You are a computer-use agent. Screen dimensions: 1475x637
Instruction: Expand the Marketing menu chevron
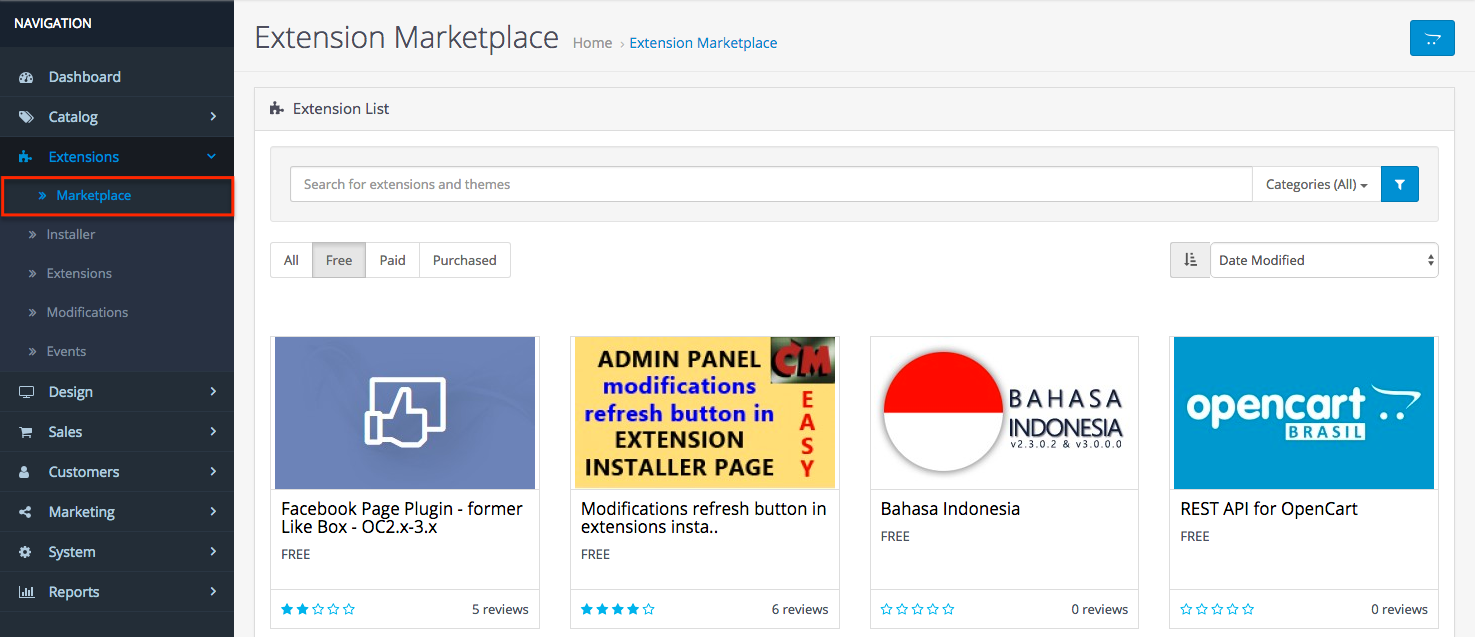[213, 512]
